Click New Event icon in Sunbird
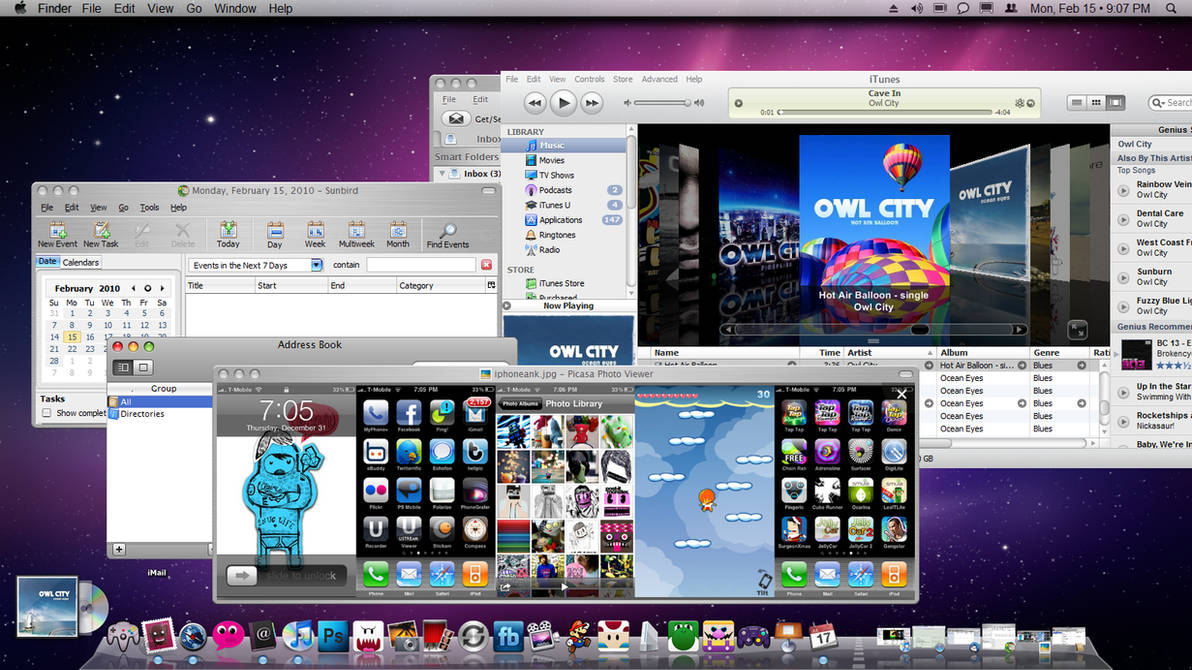The image size is (1192, 670). pyautogui.click(x=57, y=234)
